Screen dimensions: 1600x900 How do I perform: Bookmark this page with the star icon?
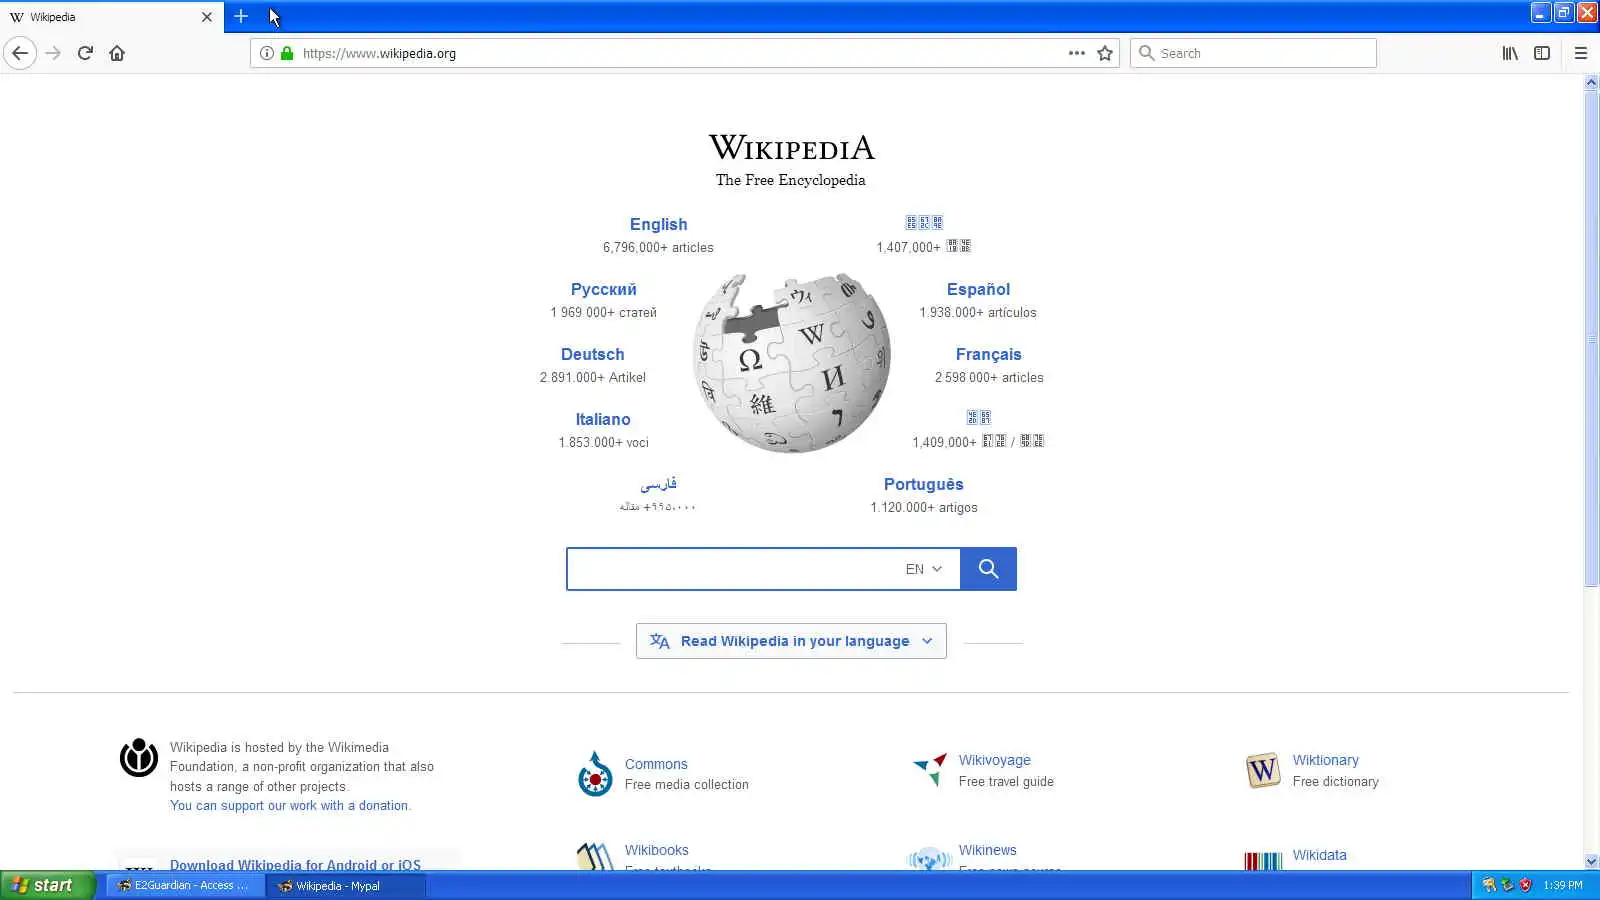click(1105, 53)
